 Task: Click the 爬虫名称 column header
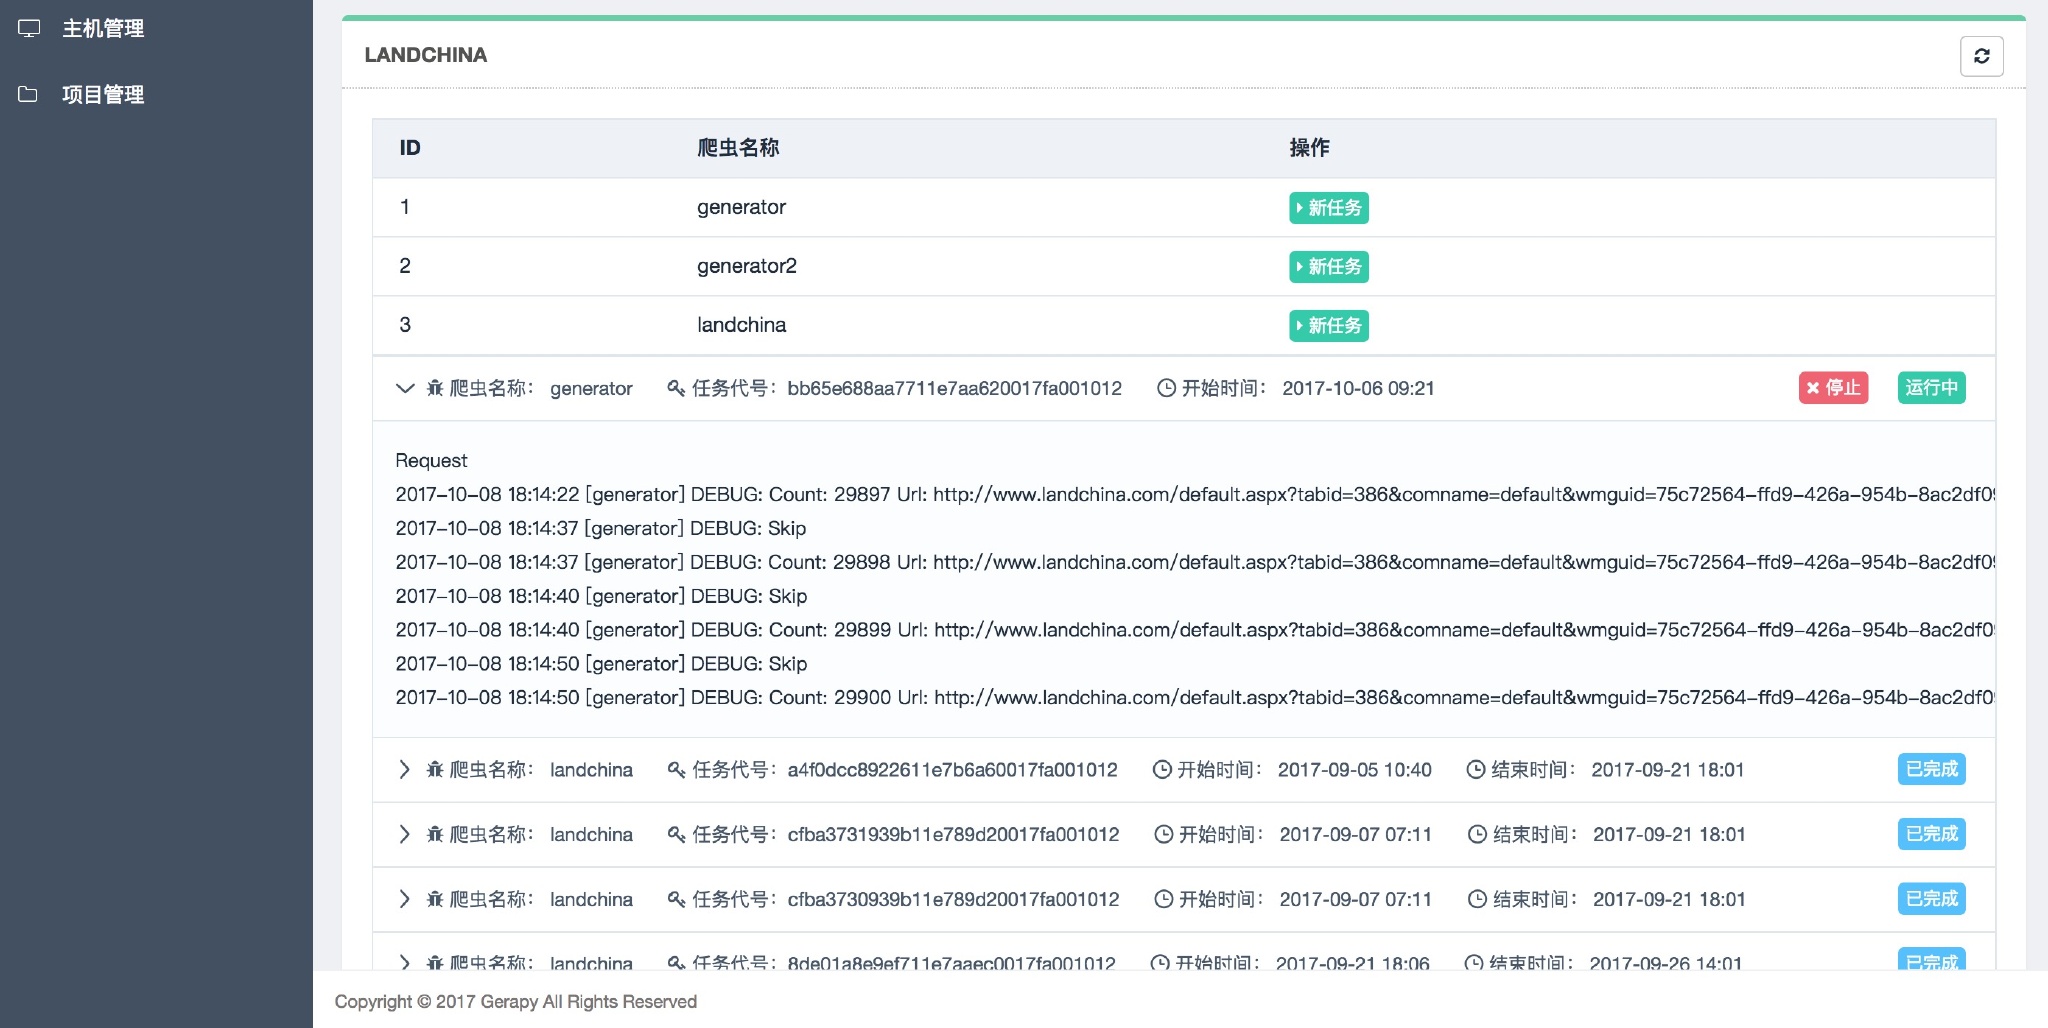(x=738, y=148)
